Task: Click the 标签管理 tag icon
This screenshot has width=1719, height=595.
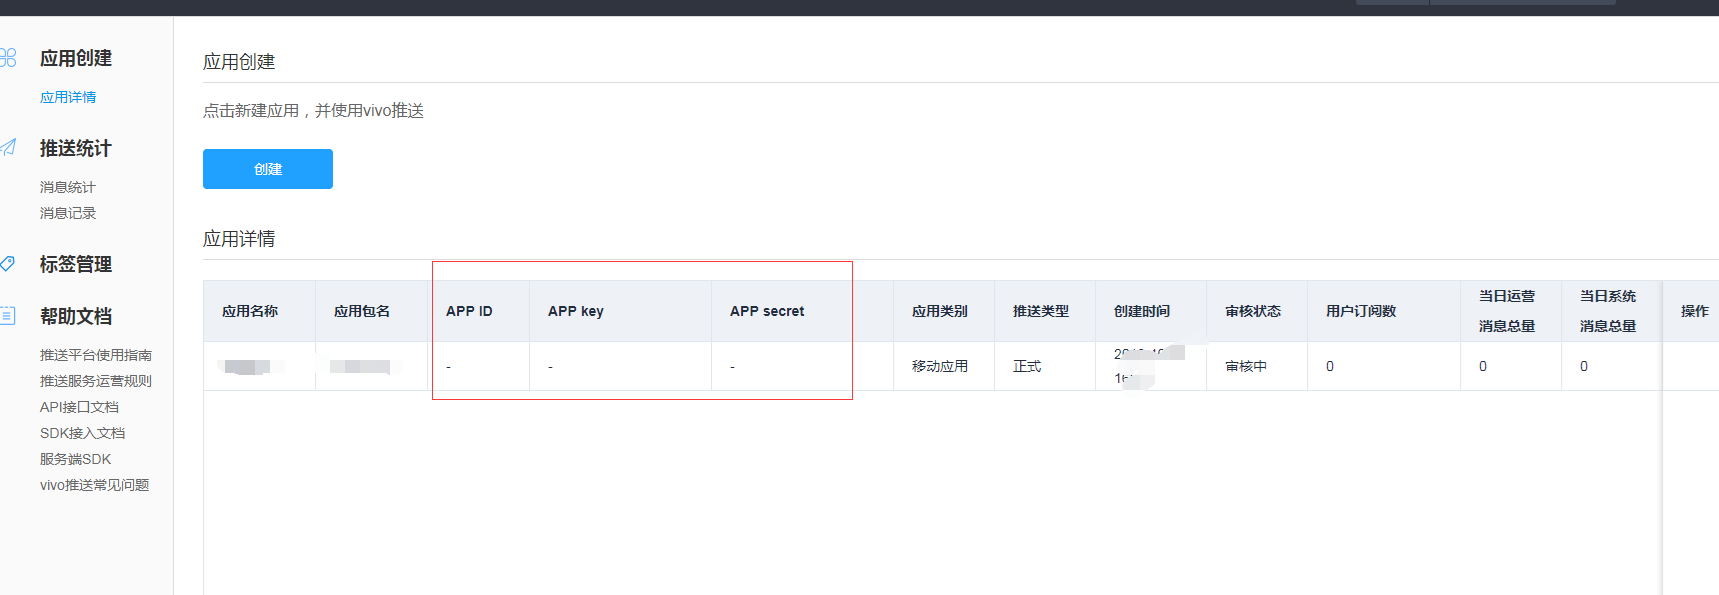Action: 8,264
